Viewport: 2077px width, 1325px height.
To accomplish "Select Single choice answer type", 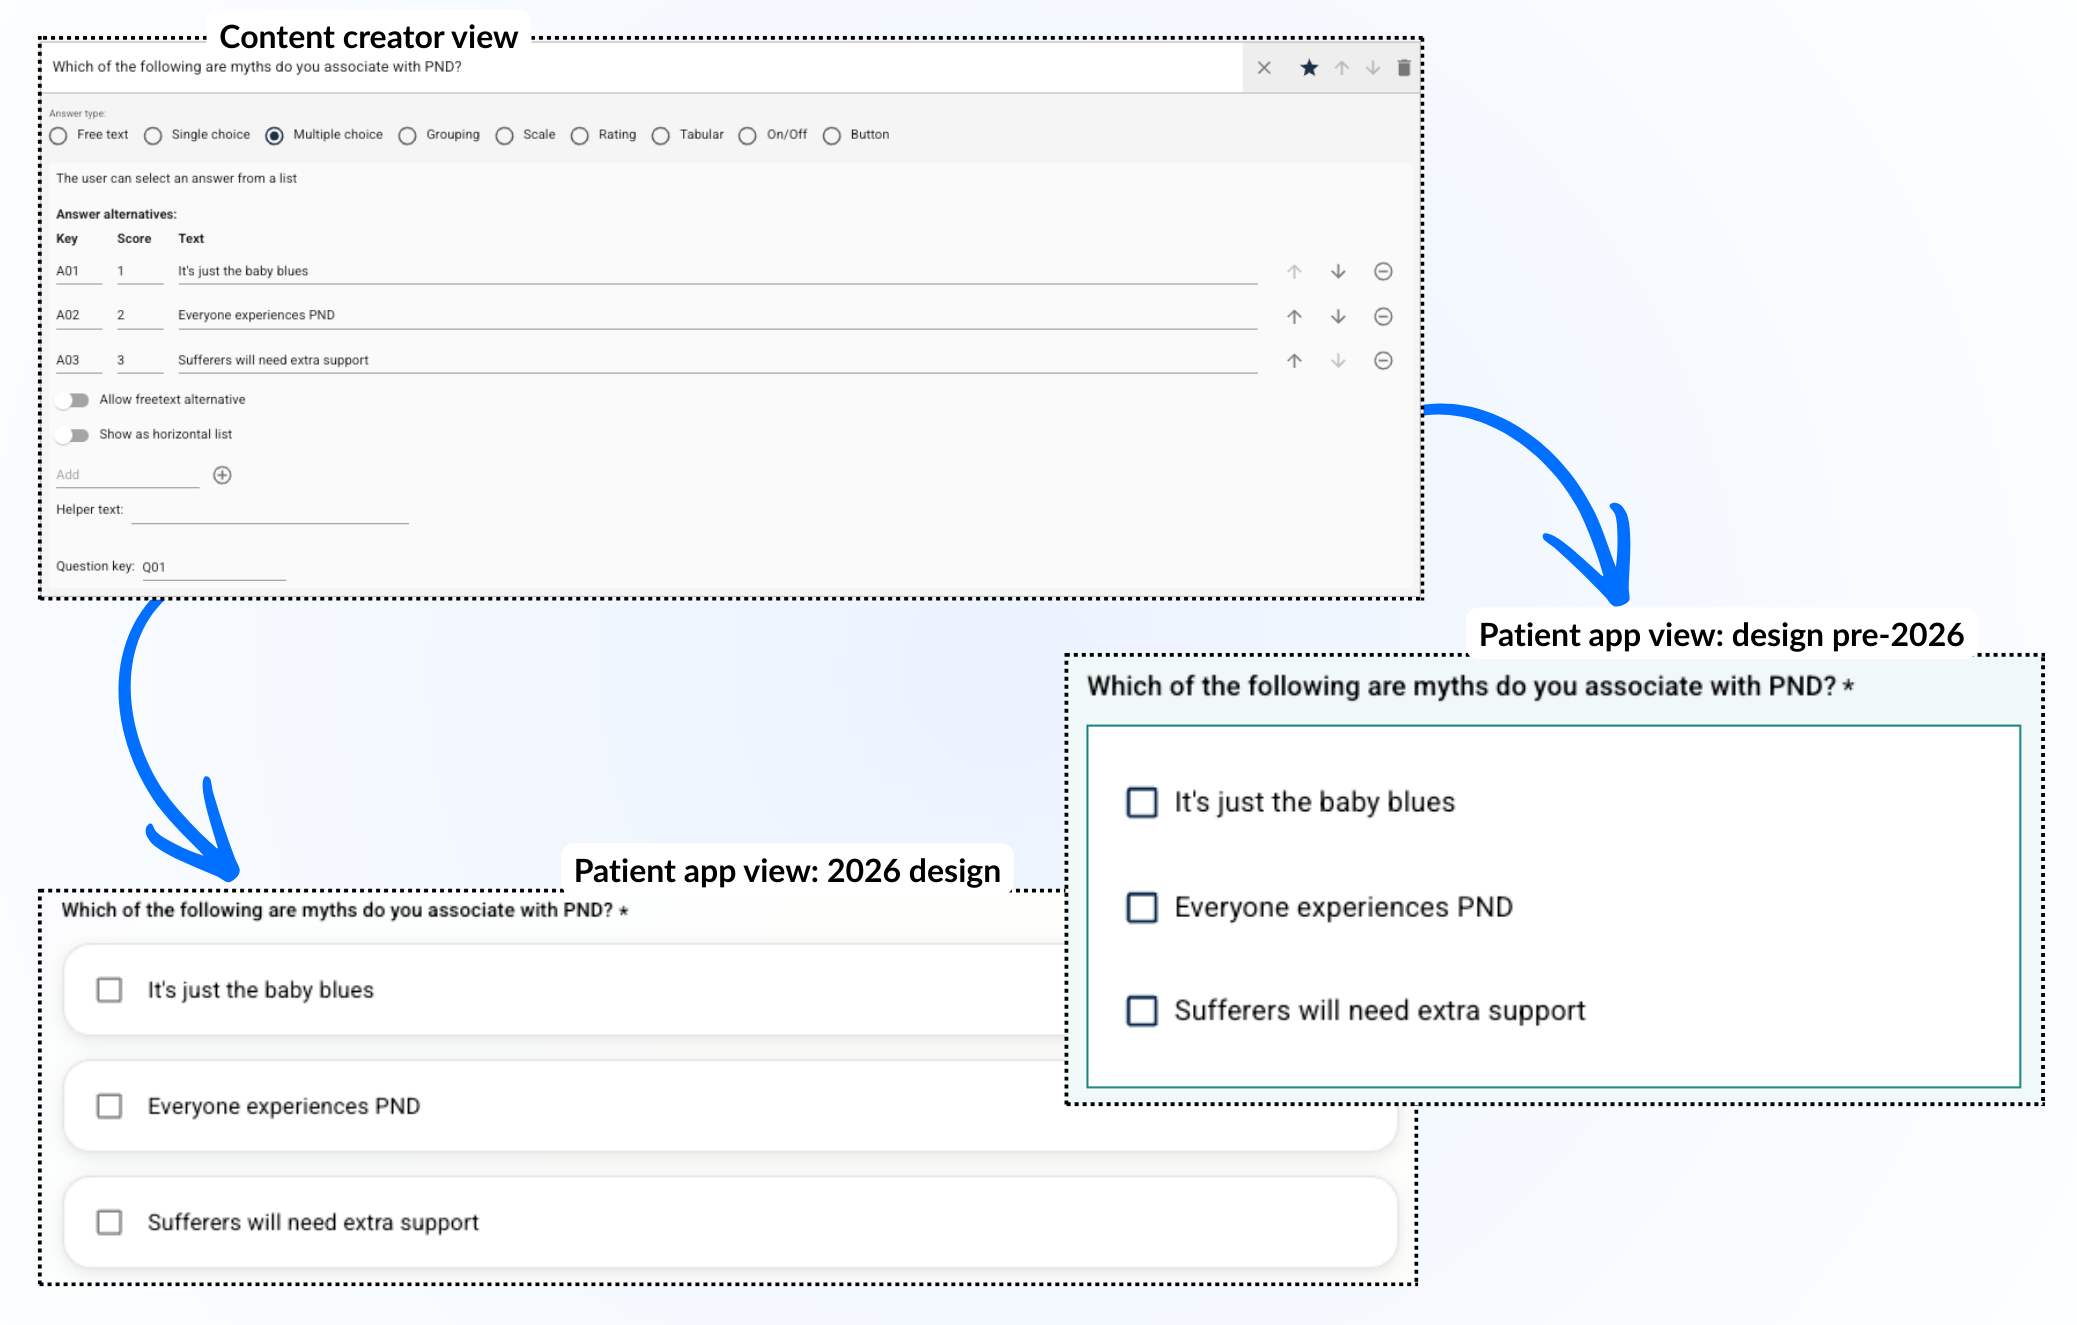I will [153, 136].
